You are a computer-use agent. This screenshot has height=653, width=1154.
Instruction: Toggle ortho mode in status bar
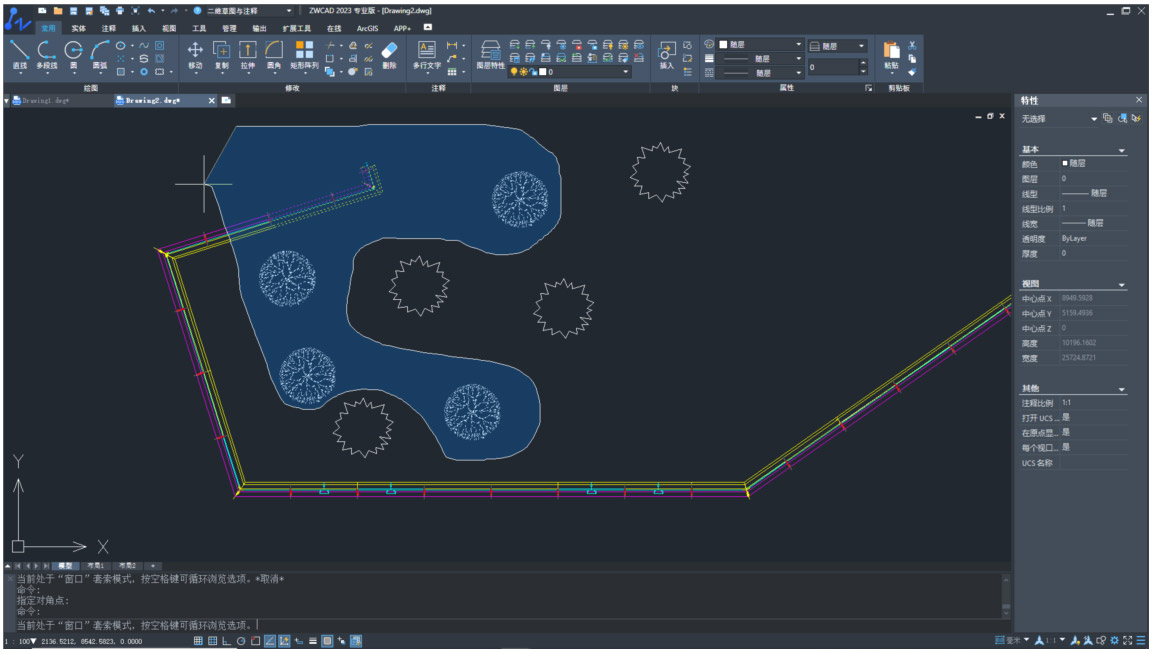(x=226, y=641)
